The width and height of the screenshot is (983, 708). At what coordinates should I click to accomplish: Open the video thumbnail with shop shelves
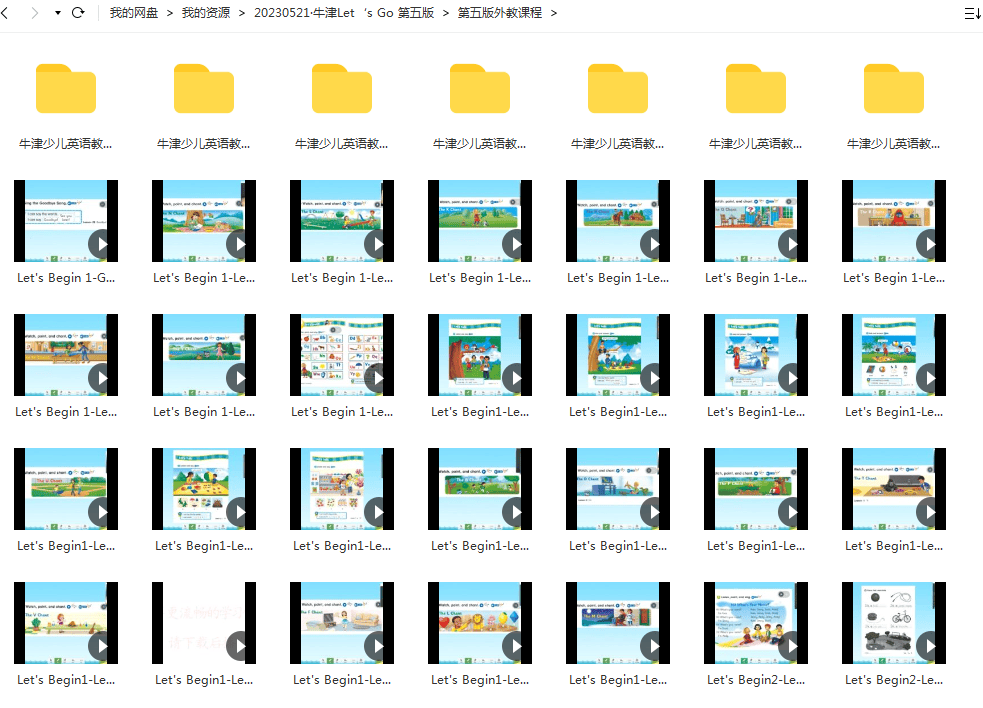342,489
